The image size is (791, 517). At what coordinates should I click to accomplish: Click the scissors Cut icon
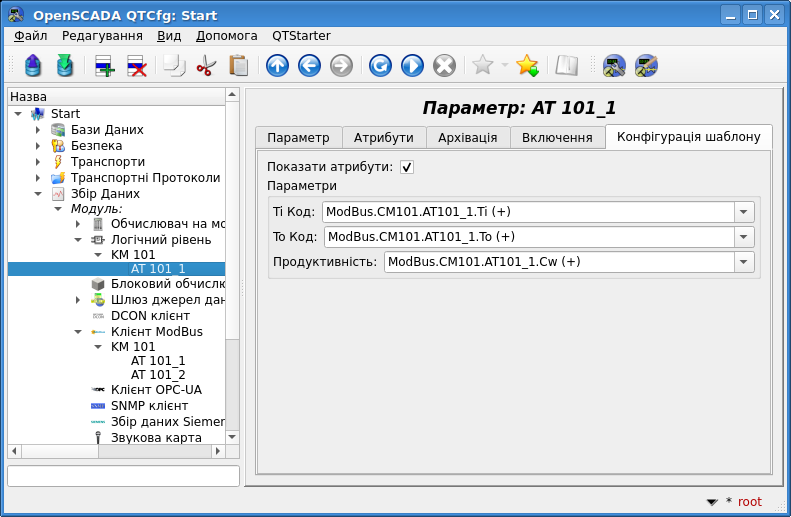(x=206, y=66)
